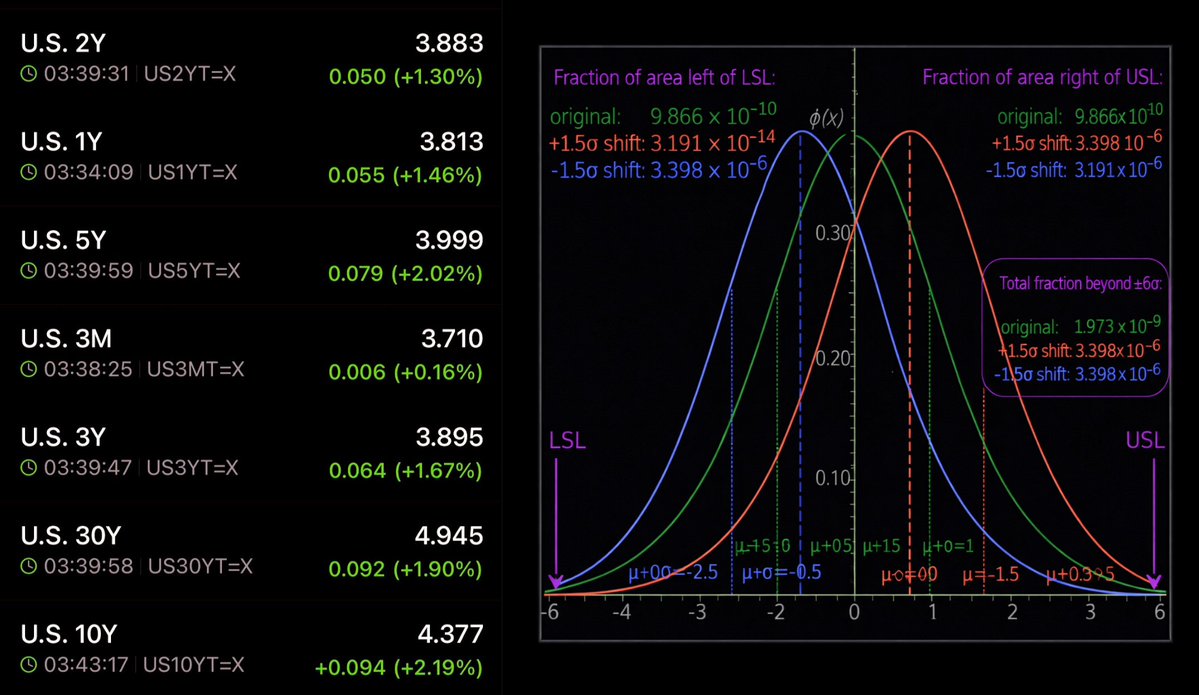Click the 0.20 y-axis label

pos(833,359)
